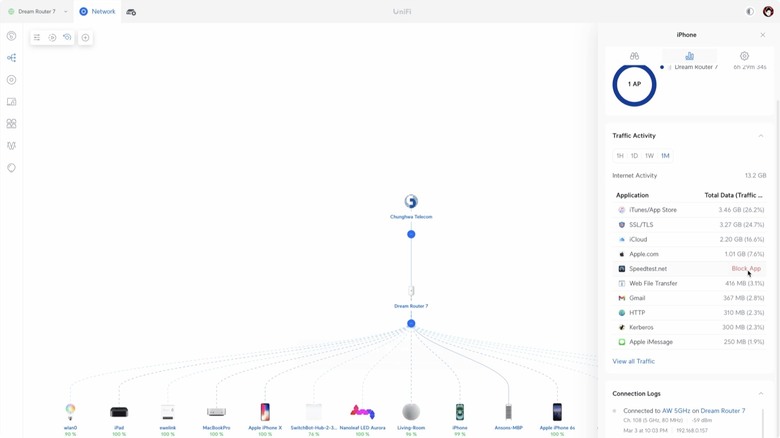The image size is (780, 438).
Task: Open the user profile avatar
Action: coord(768,11)
